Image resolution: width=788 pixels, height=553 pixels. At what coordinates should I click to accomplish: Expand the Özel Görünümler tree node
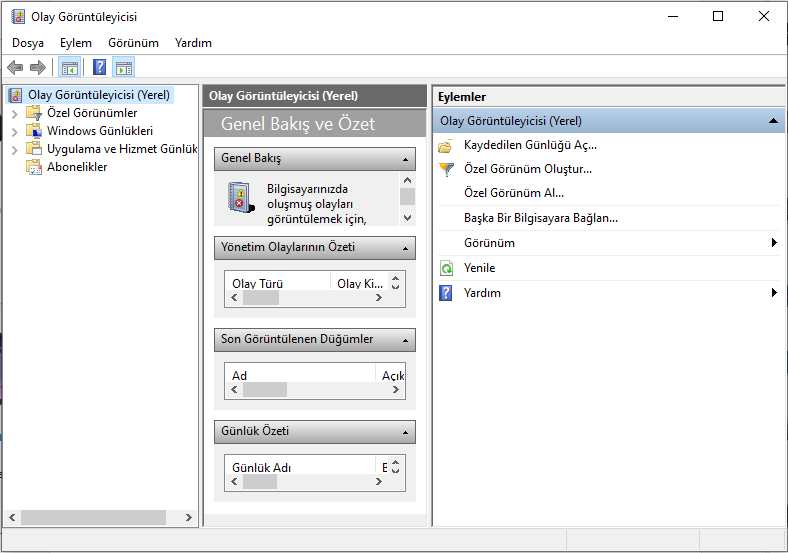15,114
